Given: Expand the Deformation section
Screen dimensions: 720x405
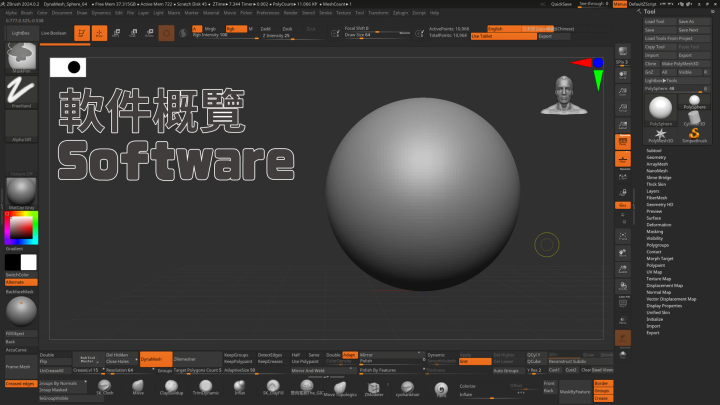Looking at the screenshot, I should click(x=659, y=224).
